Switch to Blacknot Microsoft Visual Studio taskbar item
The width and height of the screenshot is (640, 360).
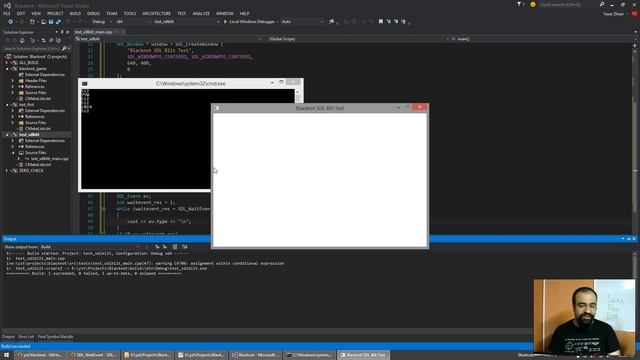pos(256,355)
